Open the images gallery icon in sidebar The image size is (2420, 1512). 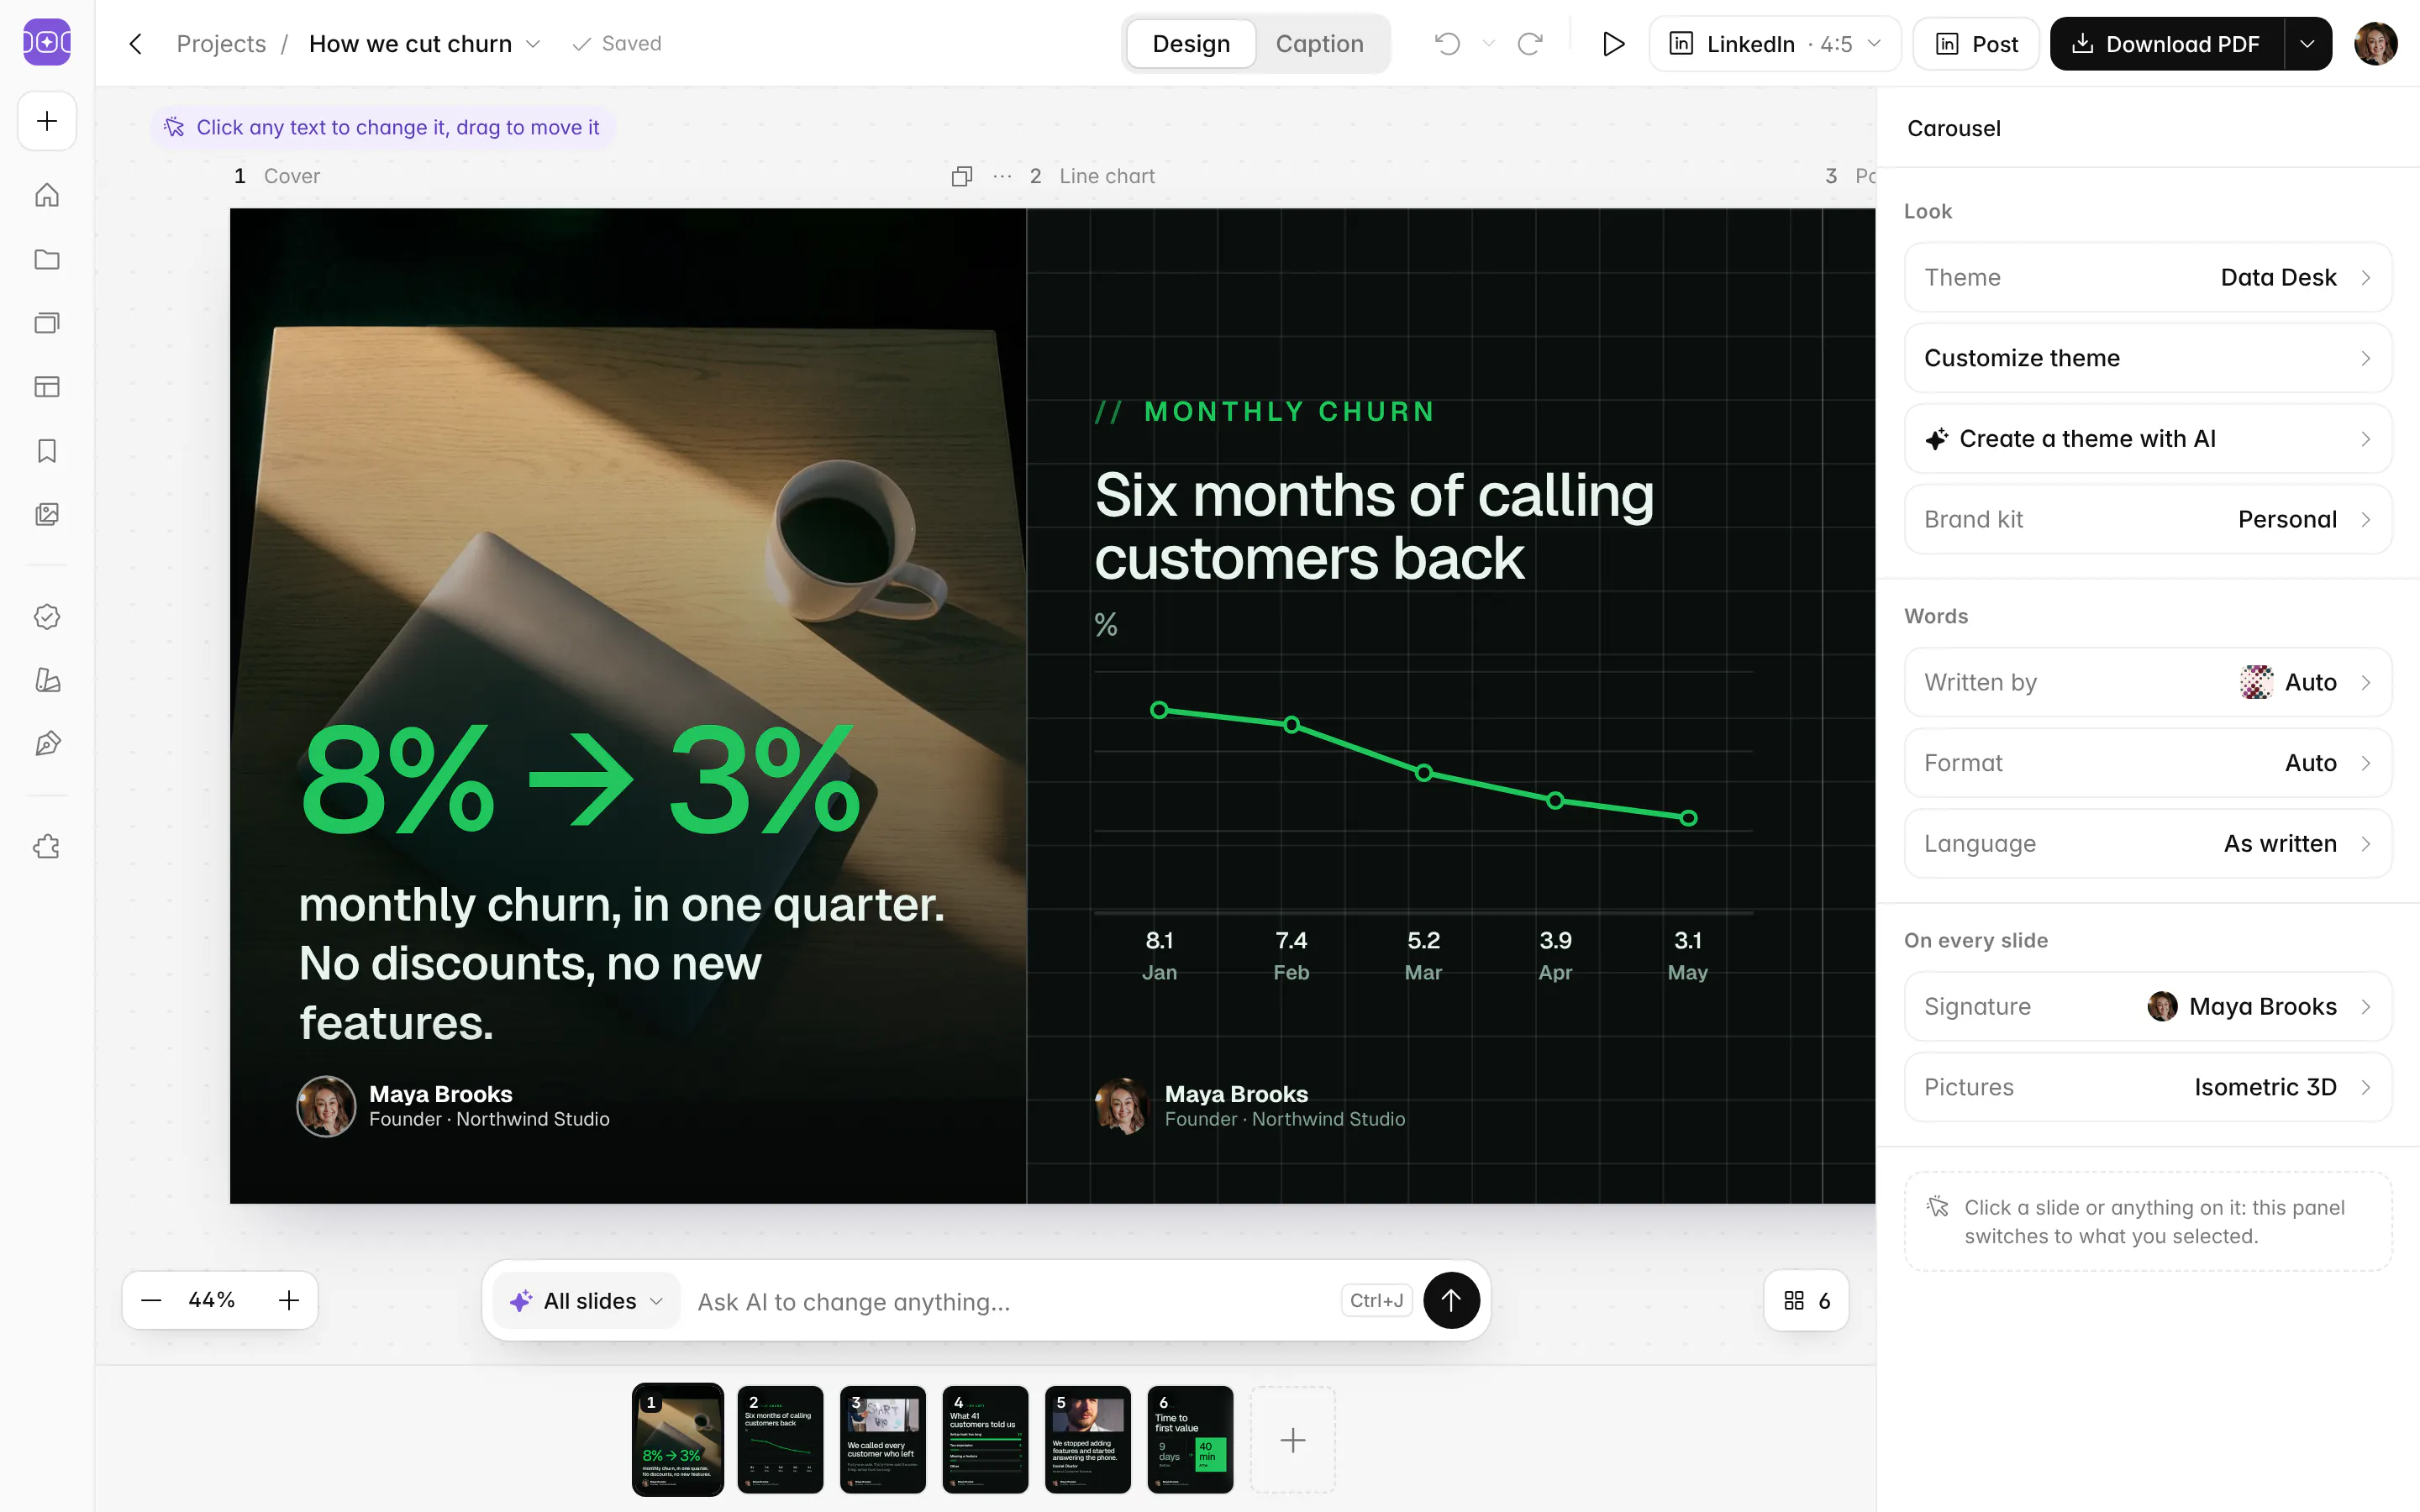pos(47,514)
